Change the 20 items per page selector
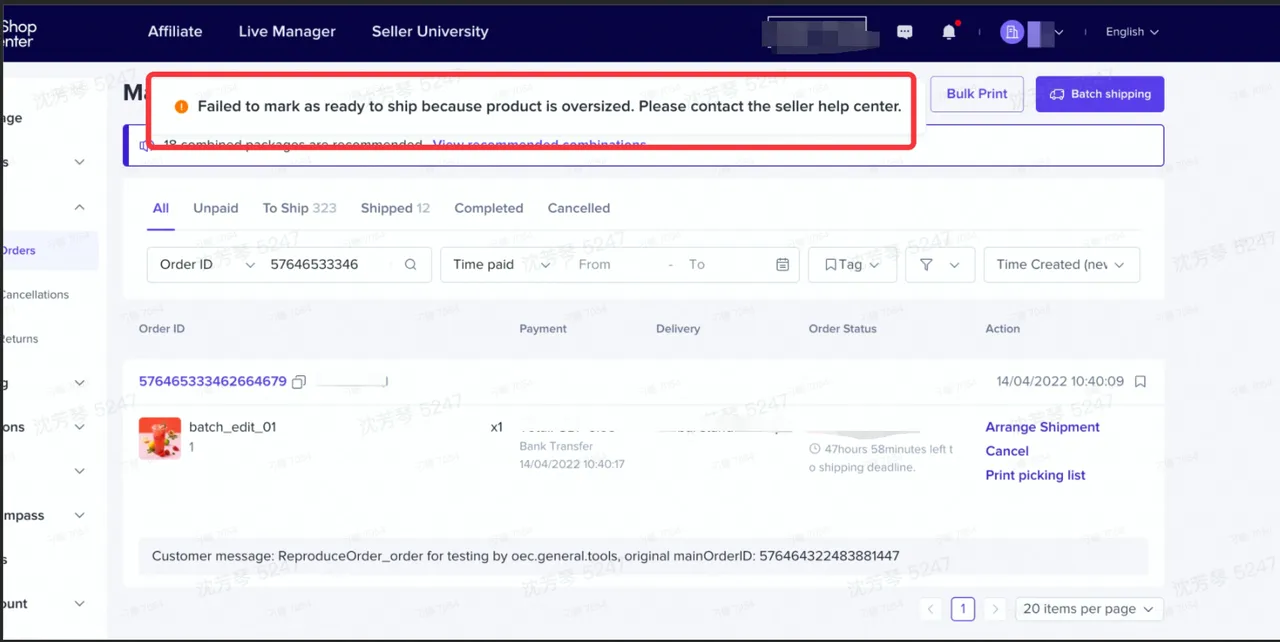Screen dimensions: 1280x642 point(1088,609)
